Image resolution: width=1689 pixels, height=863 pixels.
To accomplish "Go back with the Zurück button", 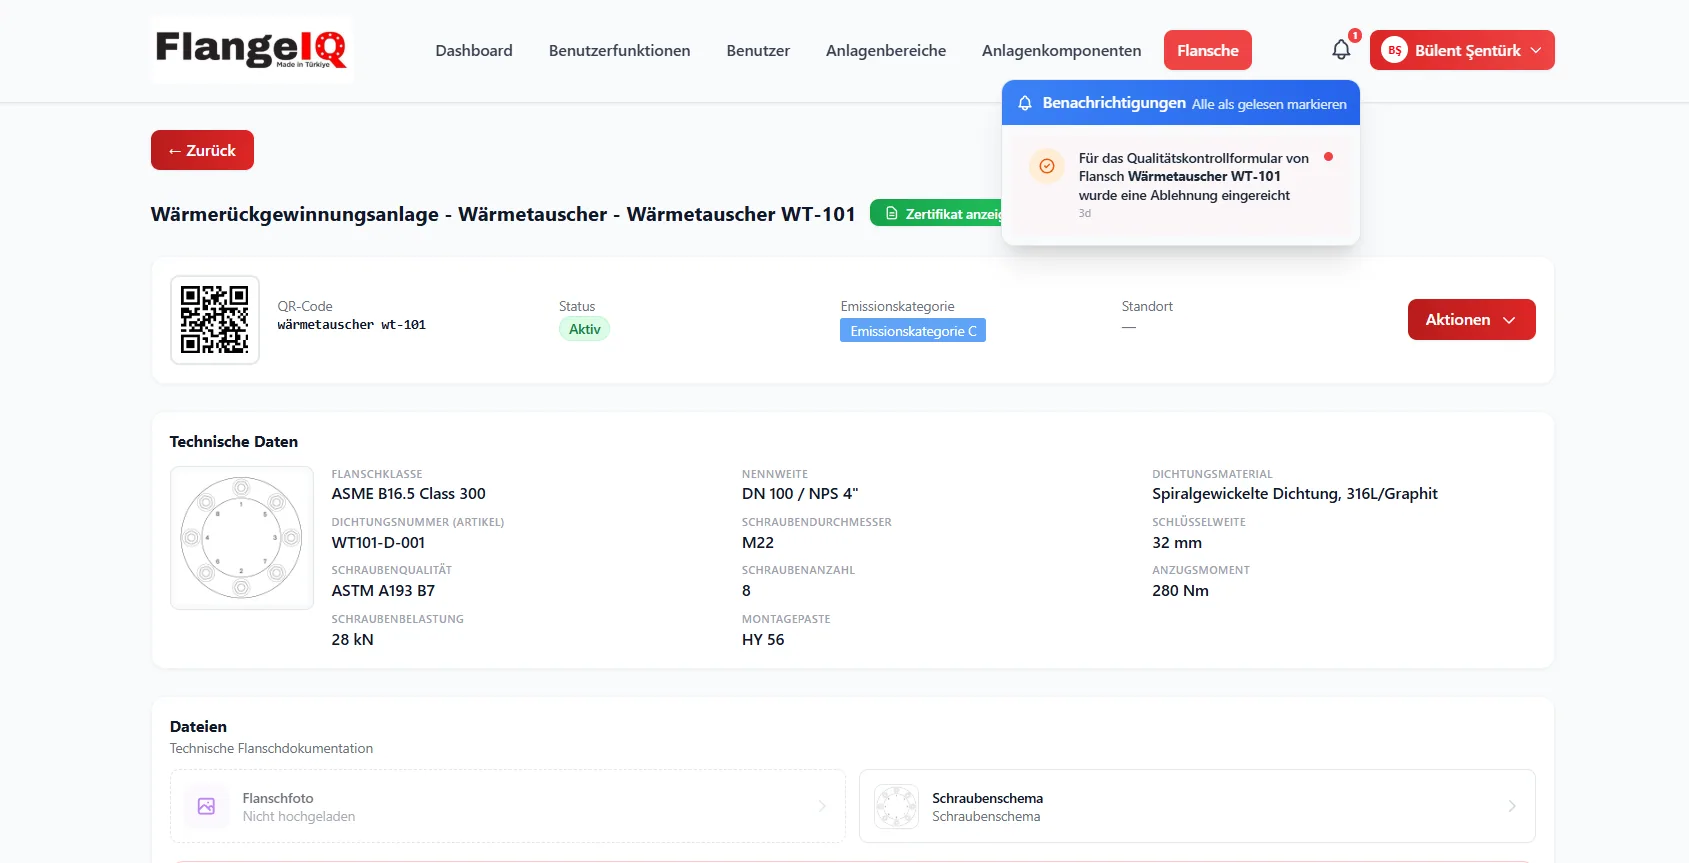I will click(x=202, y=150).
